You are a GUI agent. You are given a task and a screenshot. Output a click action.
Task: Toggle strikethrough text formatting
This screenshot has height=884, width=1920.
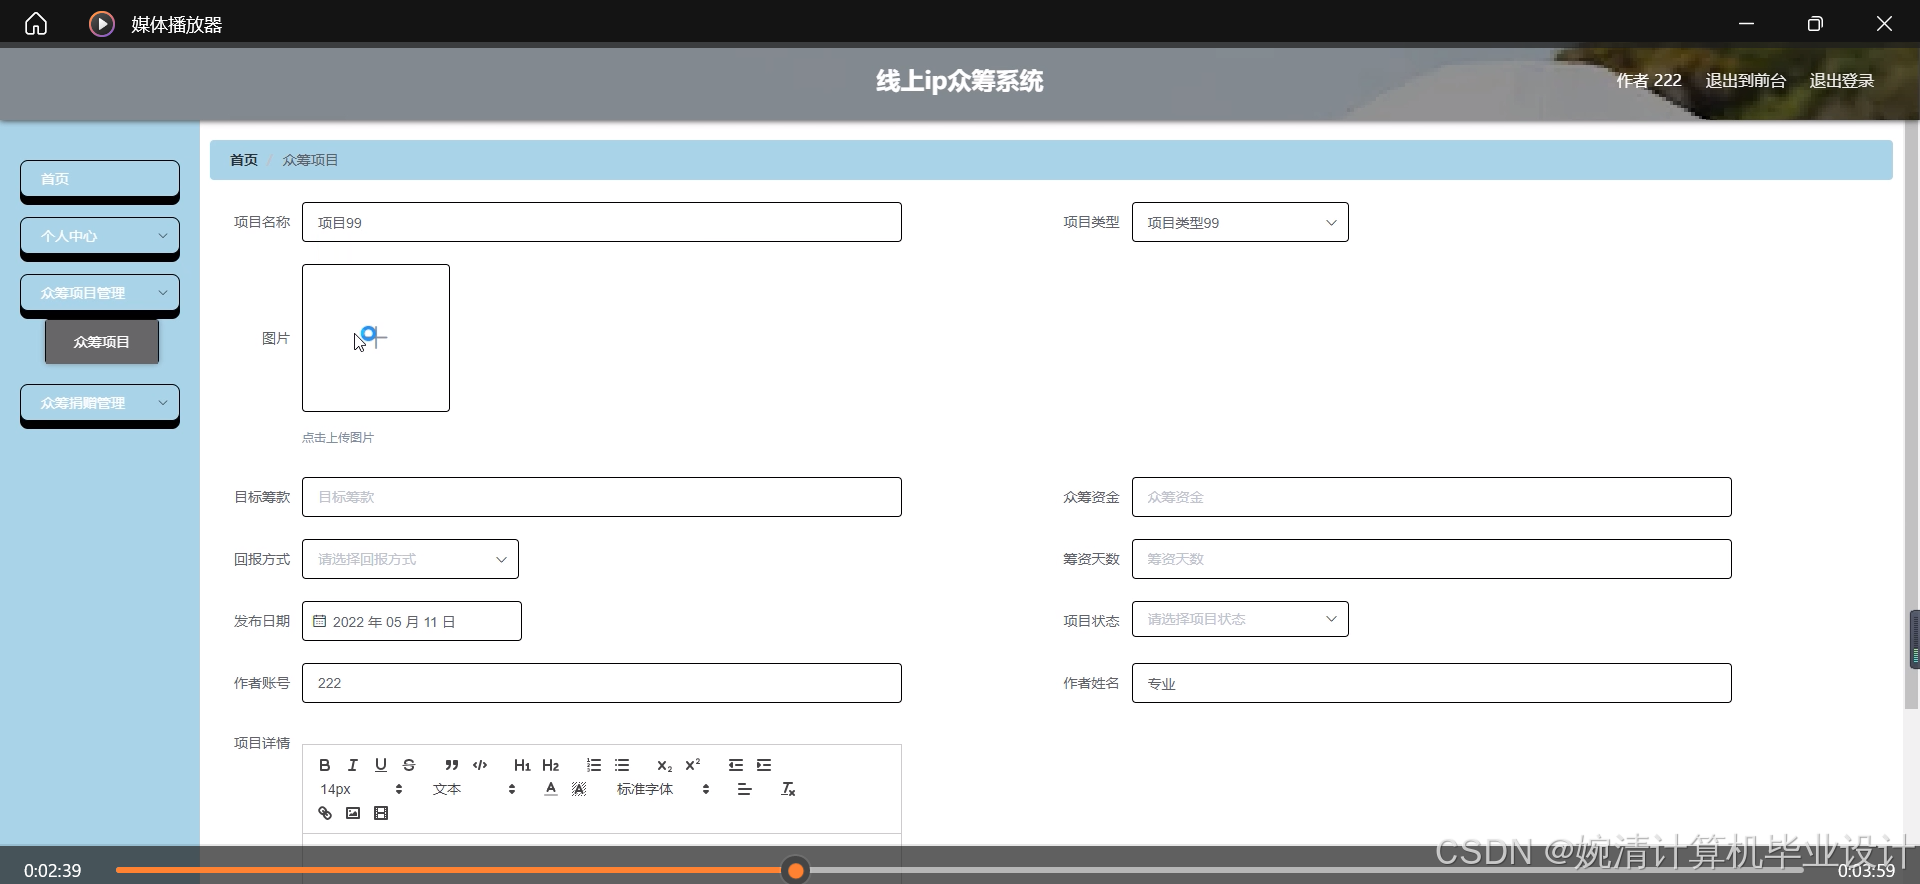(409, 765)
